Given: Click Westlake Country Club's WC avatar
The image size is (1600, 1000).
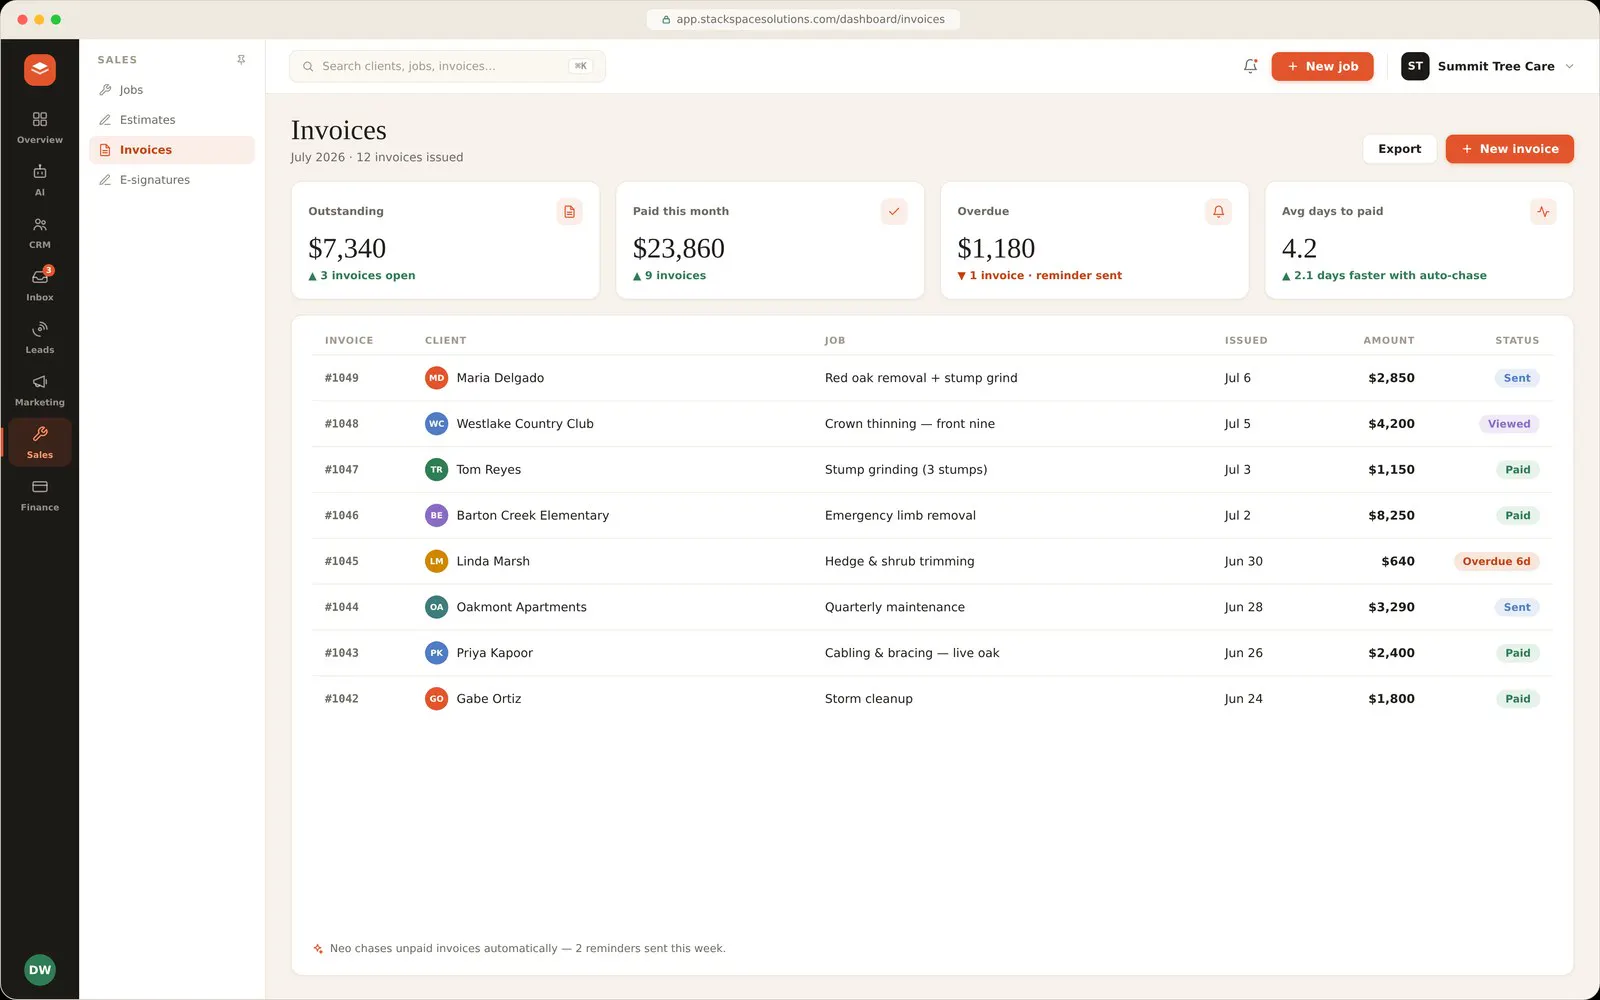Looking at the screenshot, I should click(x=436, y=424).
